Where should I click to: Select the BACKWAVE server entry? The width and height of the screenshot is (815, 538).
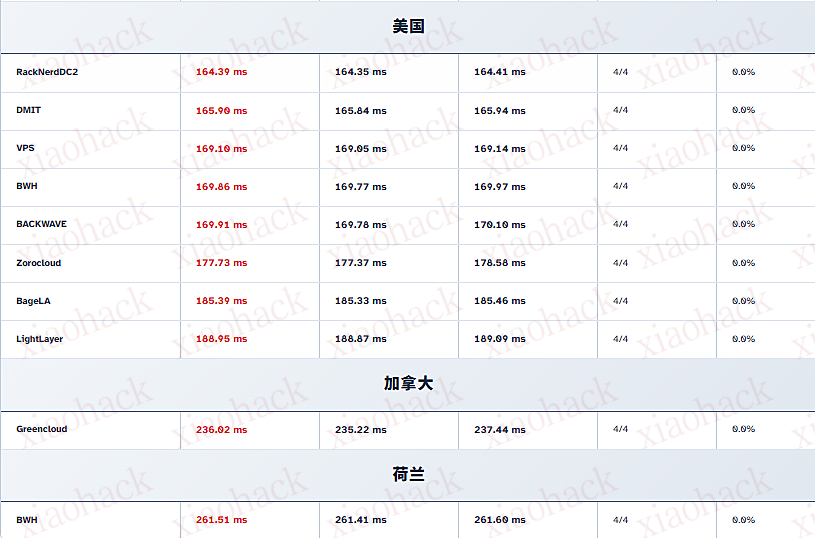pos(41,225)
